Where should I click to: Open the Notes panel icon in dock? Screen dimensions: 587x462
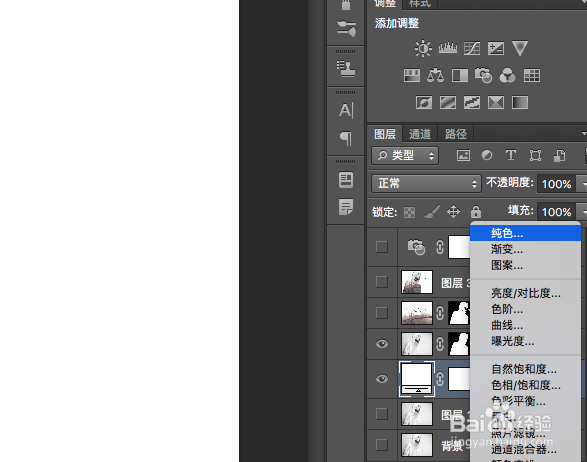tap(346, 207)
